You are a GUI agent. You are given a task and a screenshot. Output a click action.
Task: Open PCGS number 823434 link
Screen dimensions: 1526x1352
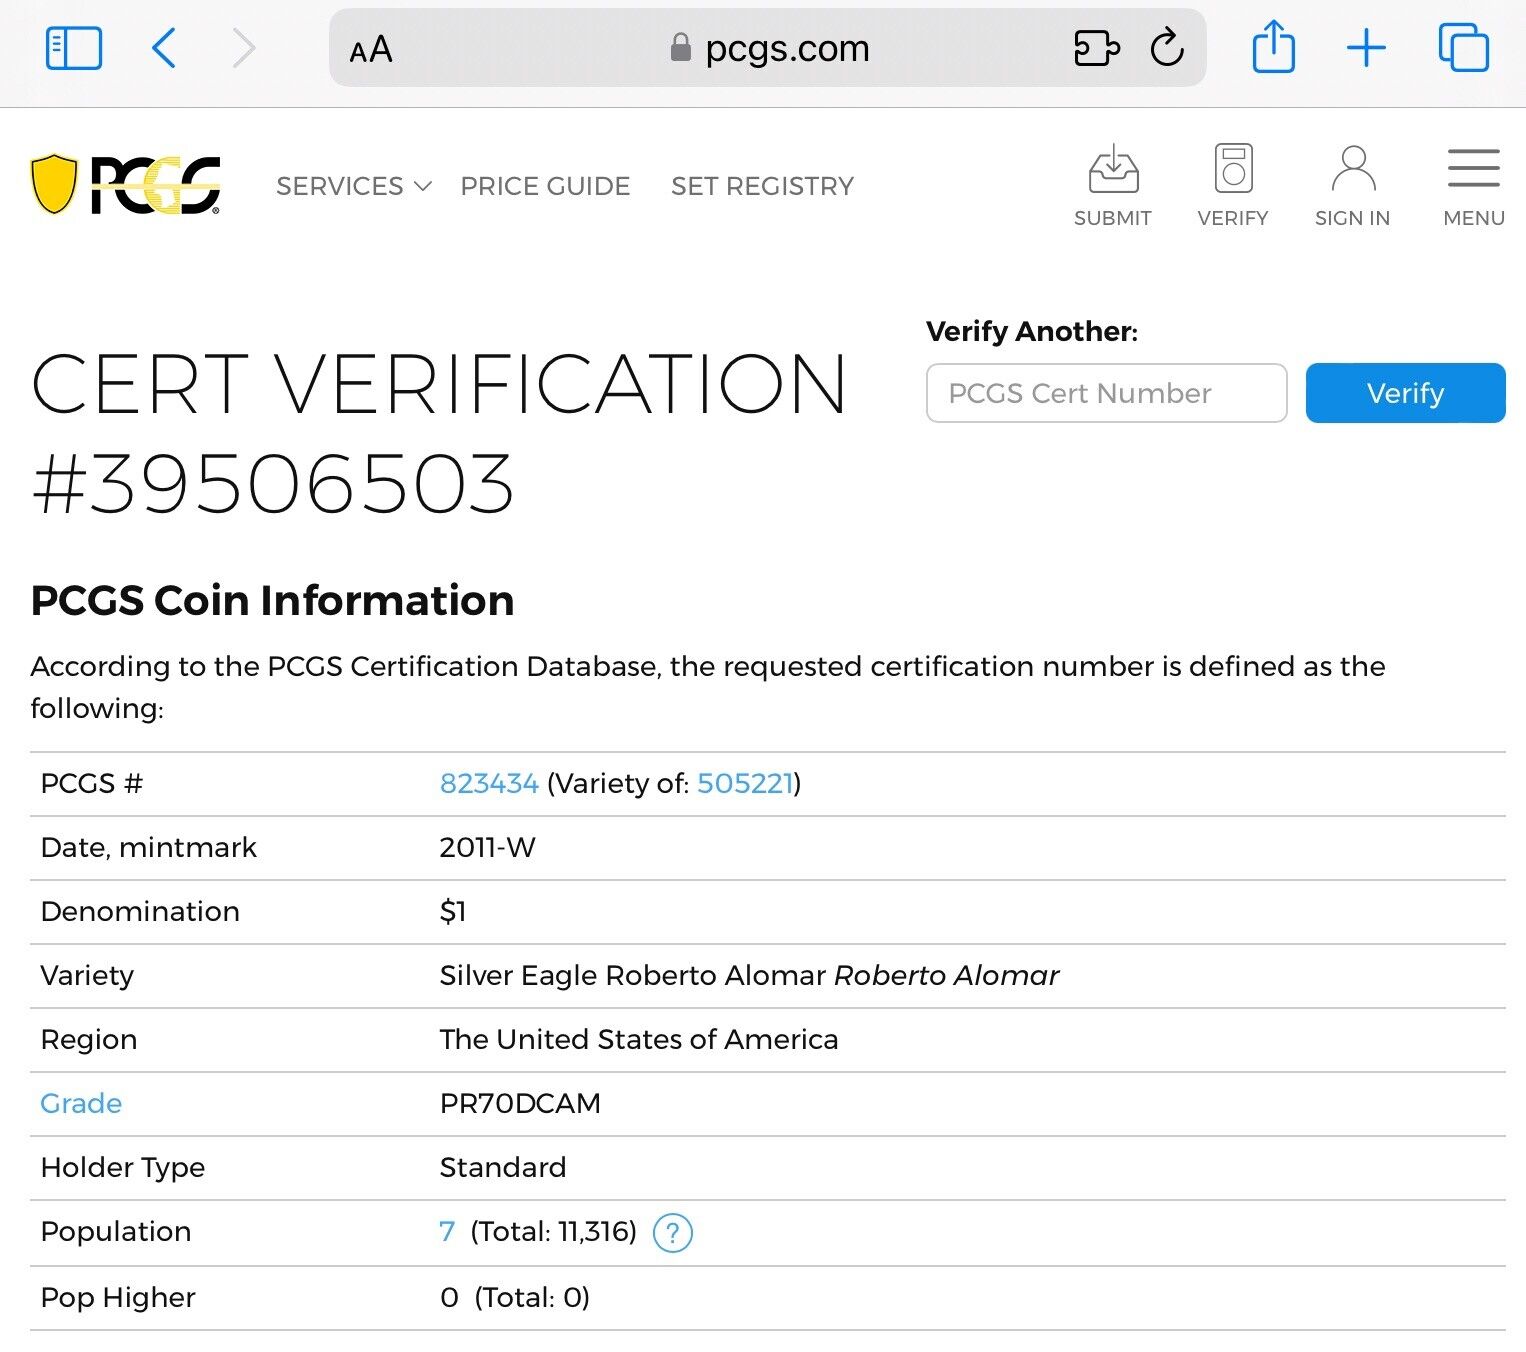[489, 783]
